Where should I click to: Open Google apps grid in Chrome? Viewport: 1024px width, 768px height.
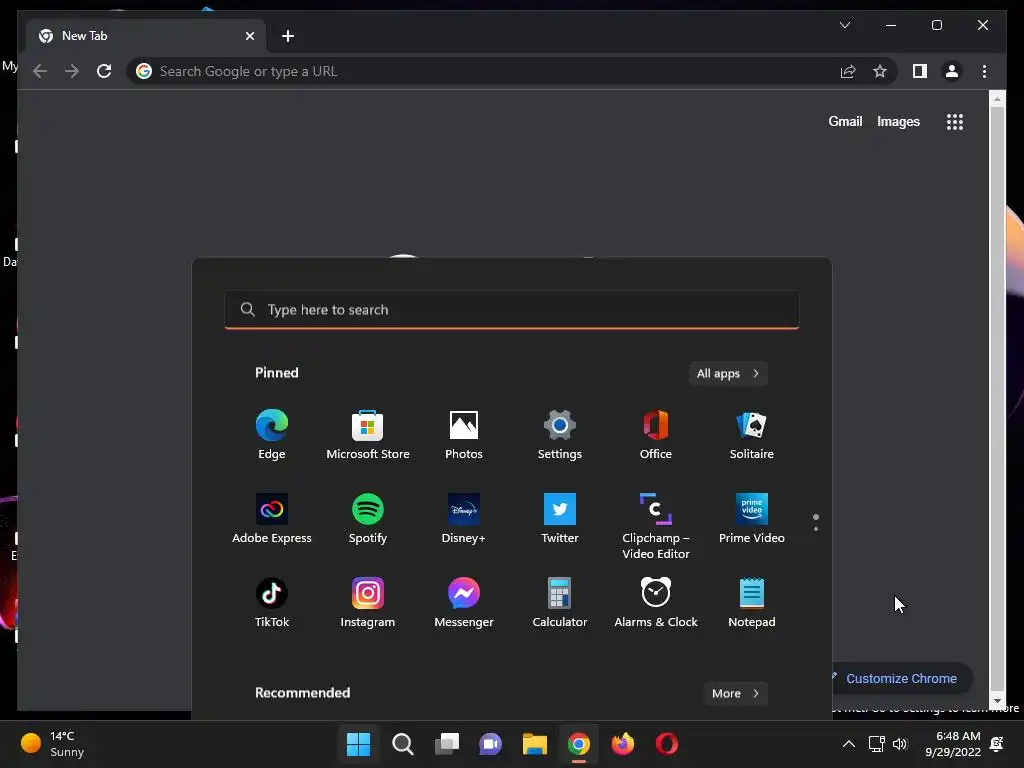[x=955, y=121]
